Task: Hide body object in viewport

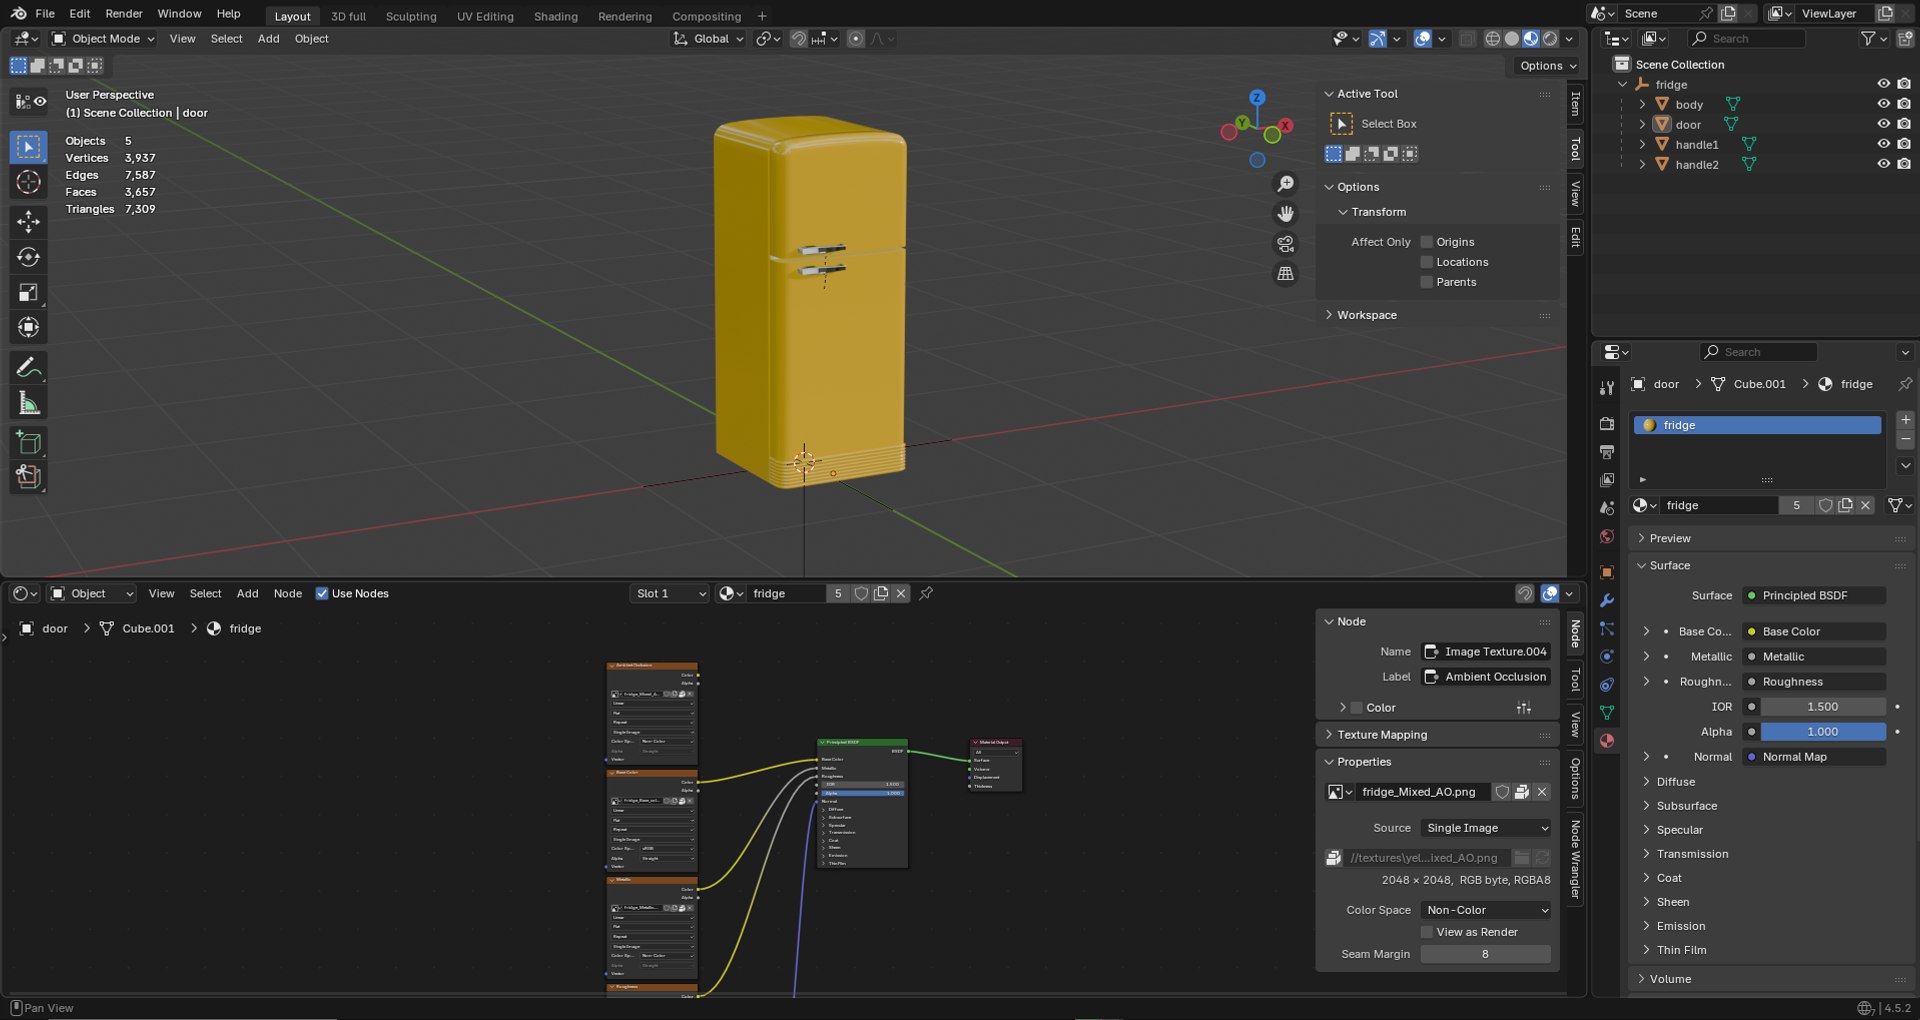Action: pos(1883,104)
